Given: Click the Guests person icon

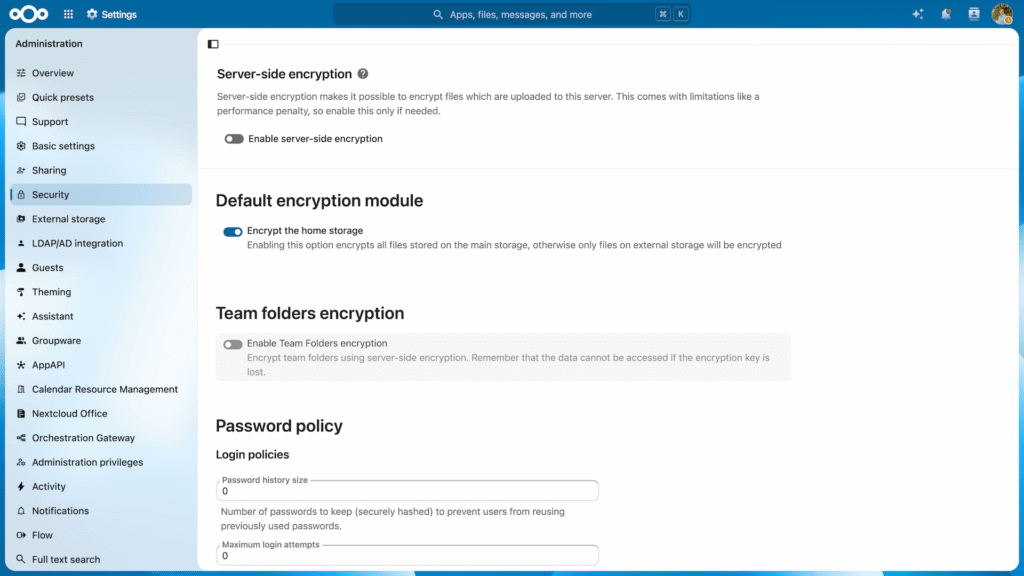Looking at the screenshot, I should pyautogui.click(x=21, y=268).
